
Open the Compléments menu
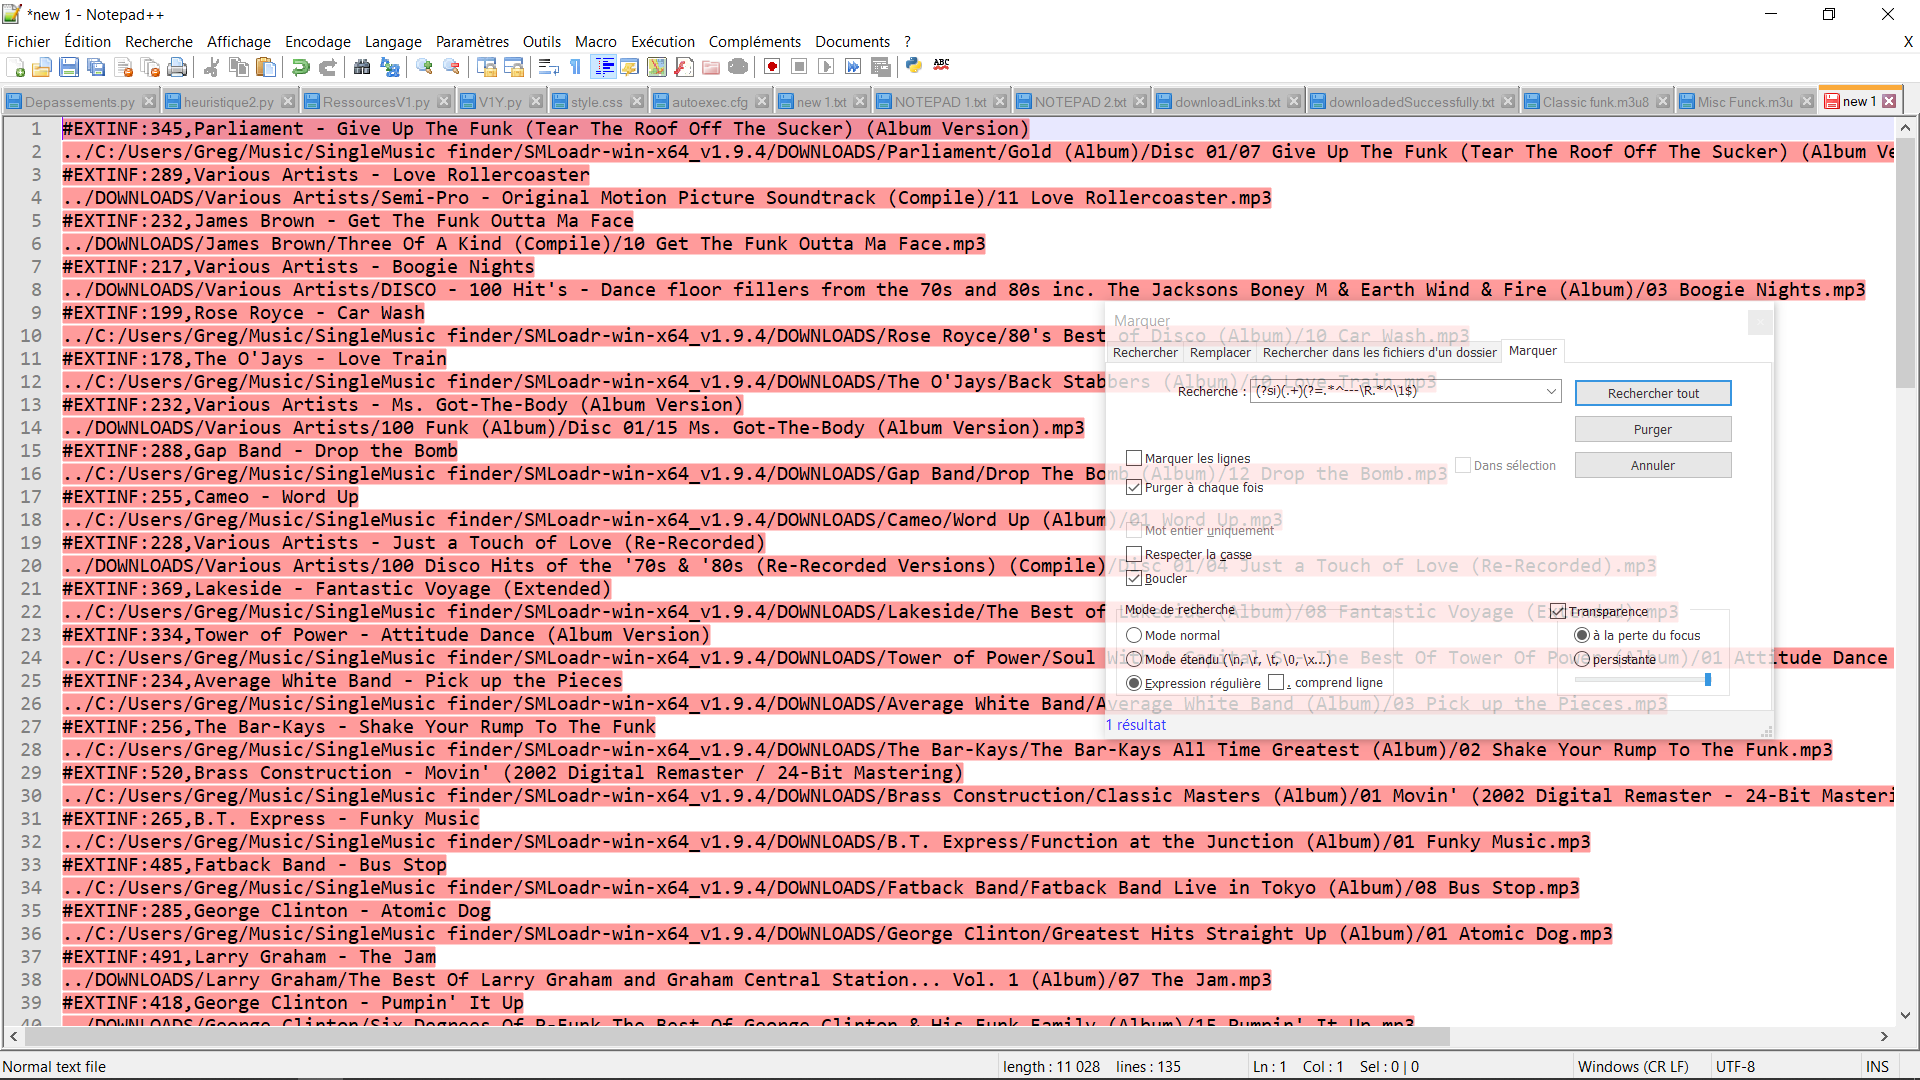(755, 41)
